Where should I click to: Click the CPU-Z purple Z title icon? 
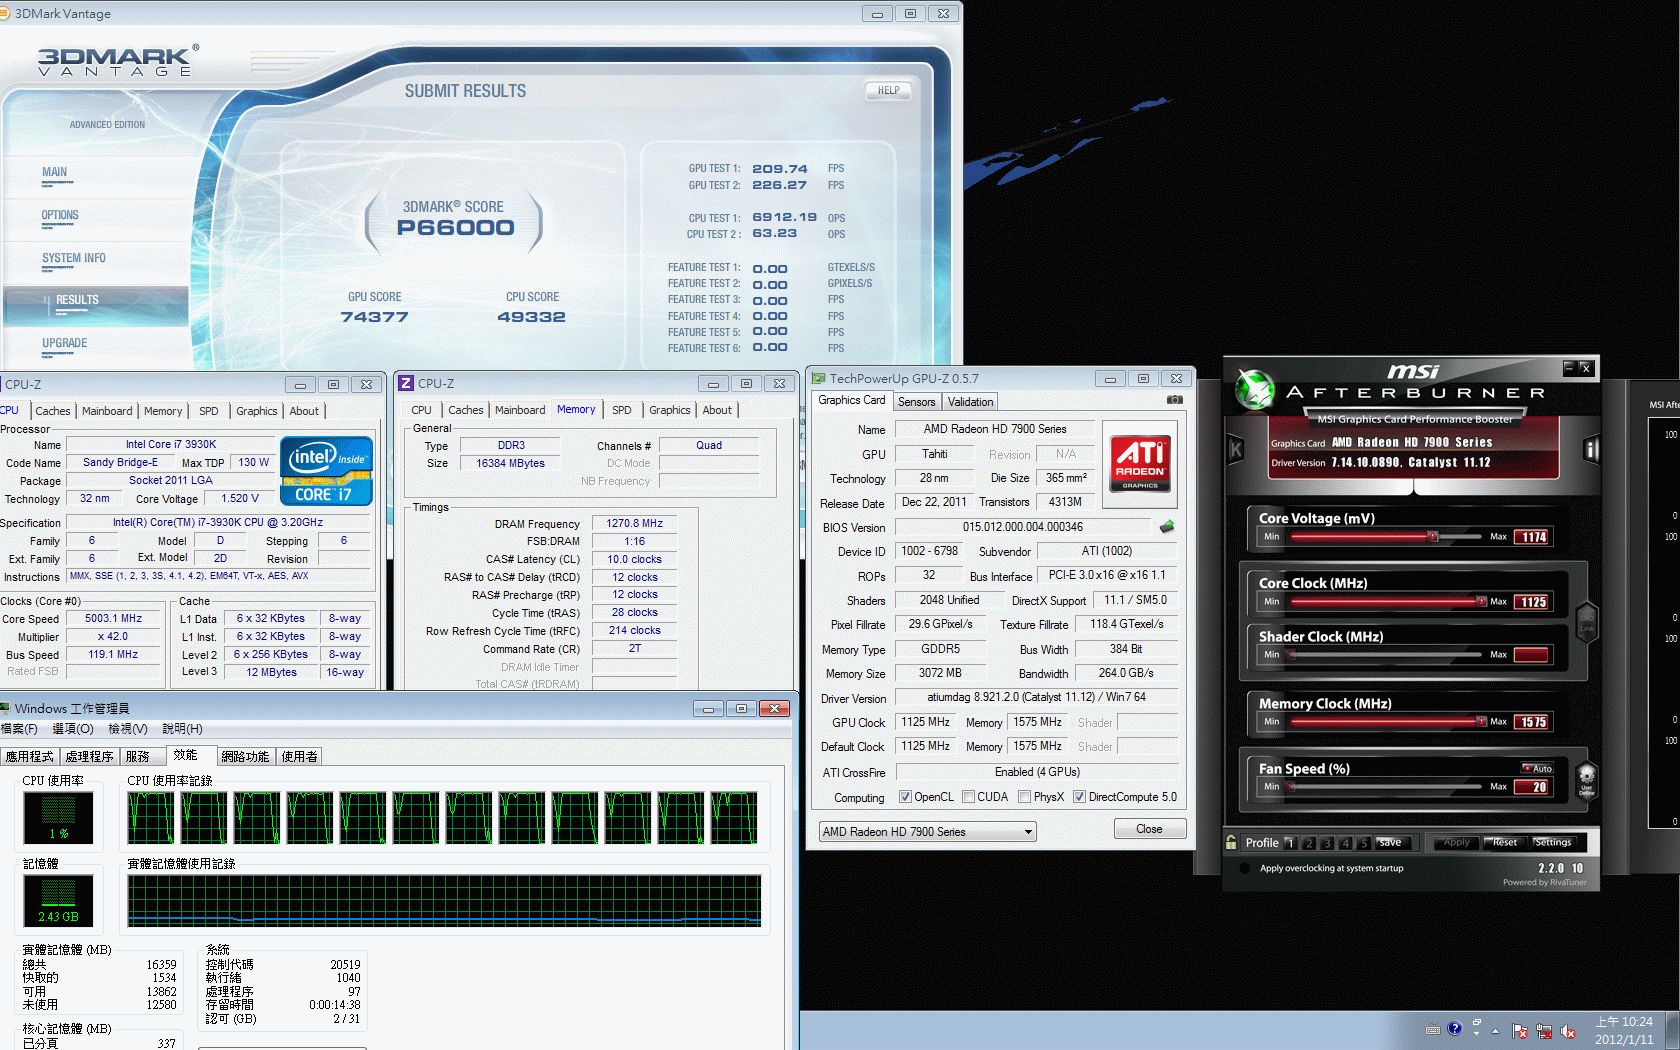406,383
